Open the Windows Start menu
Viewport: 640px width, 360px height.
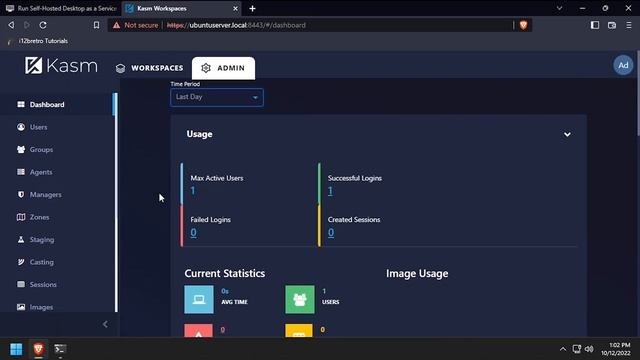[16, 349]
